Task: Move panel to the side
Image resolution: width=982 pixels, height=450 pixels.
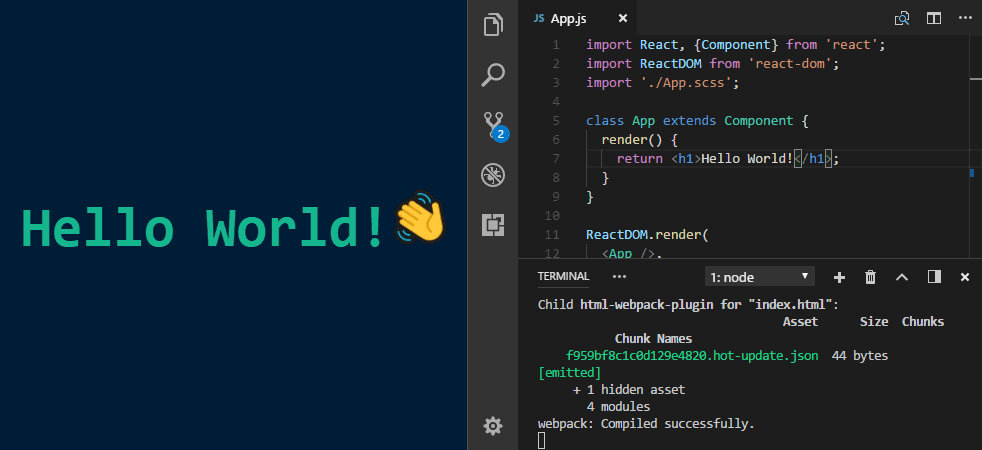Action: tap(934, 277)
